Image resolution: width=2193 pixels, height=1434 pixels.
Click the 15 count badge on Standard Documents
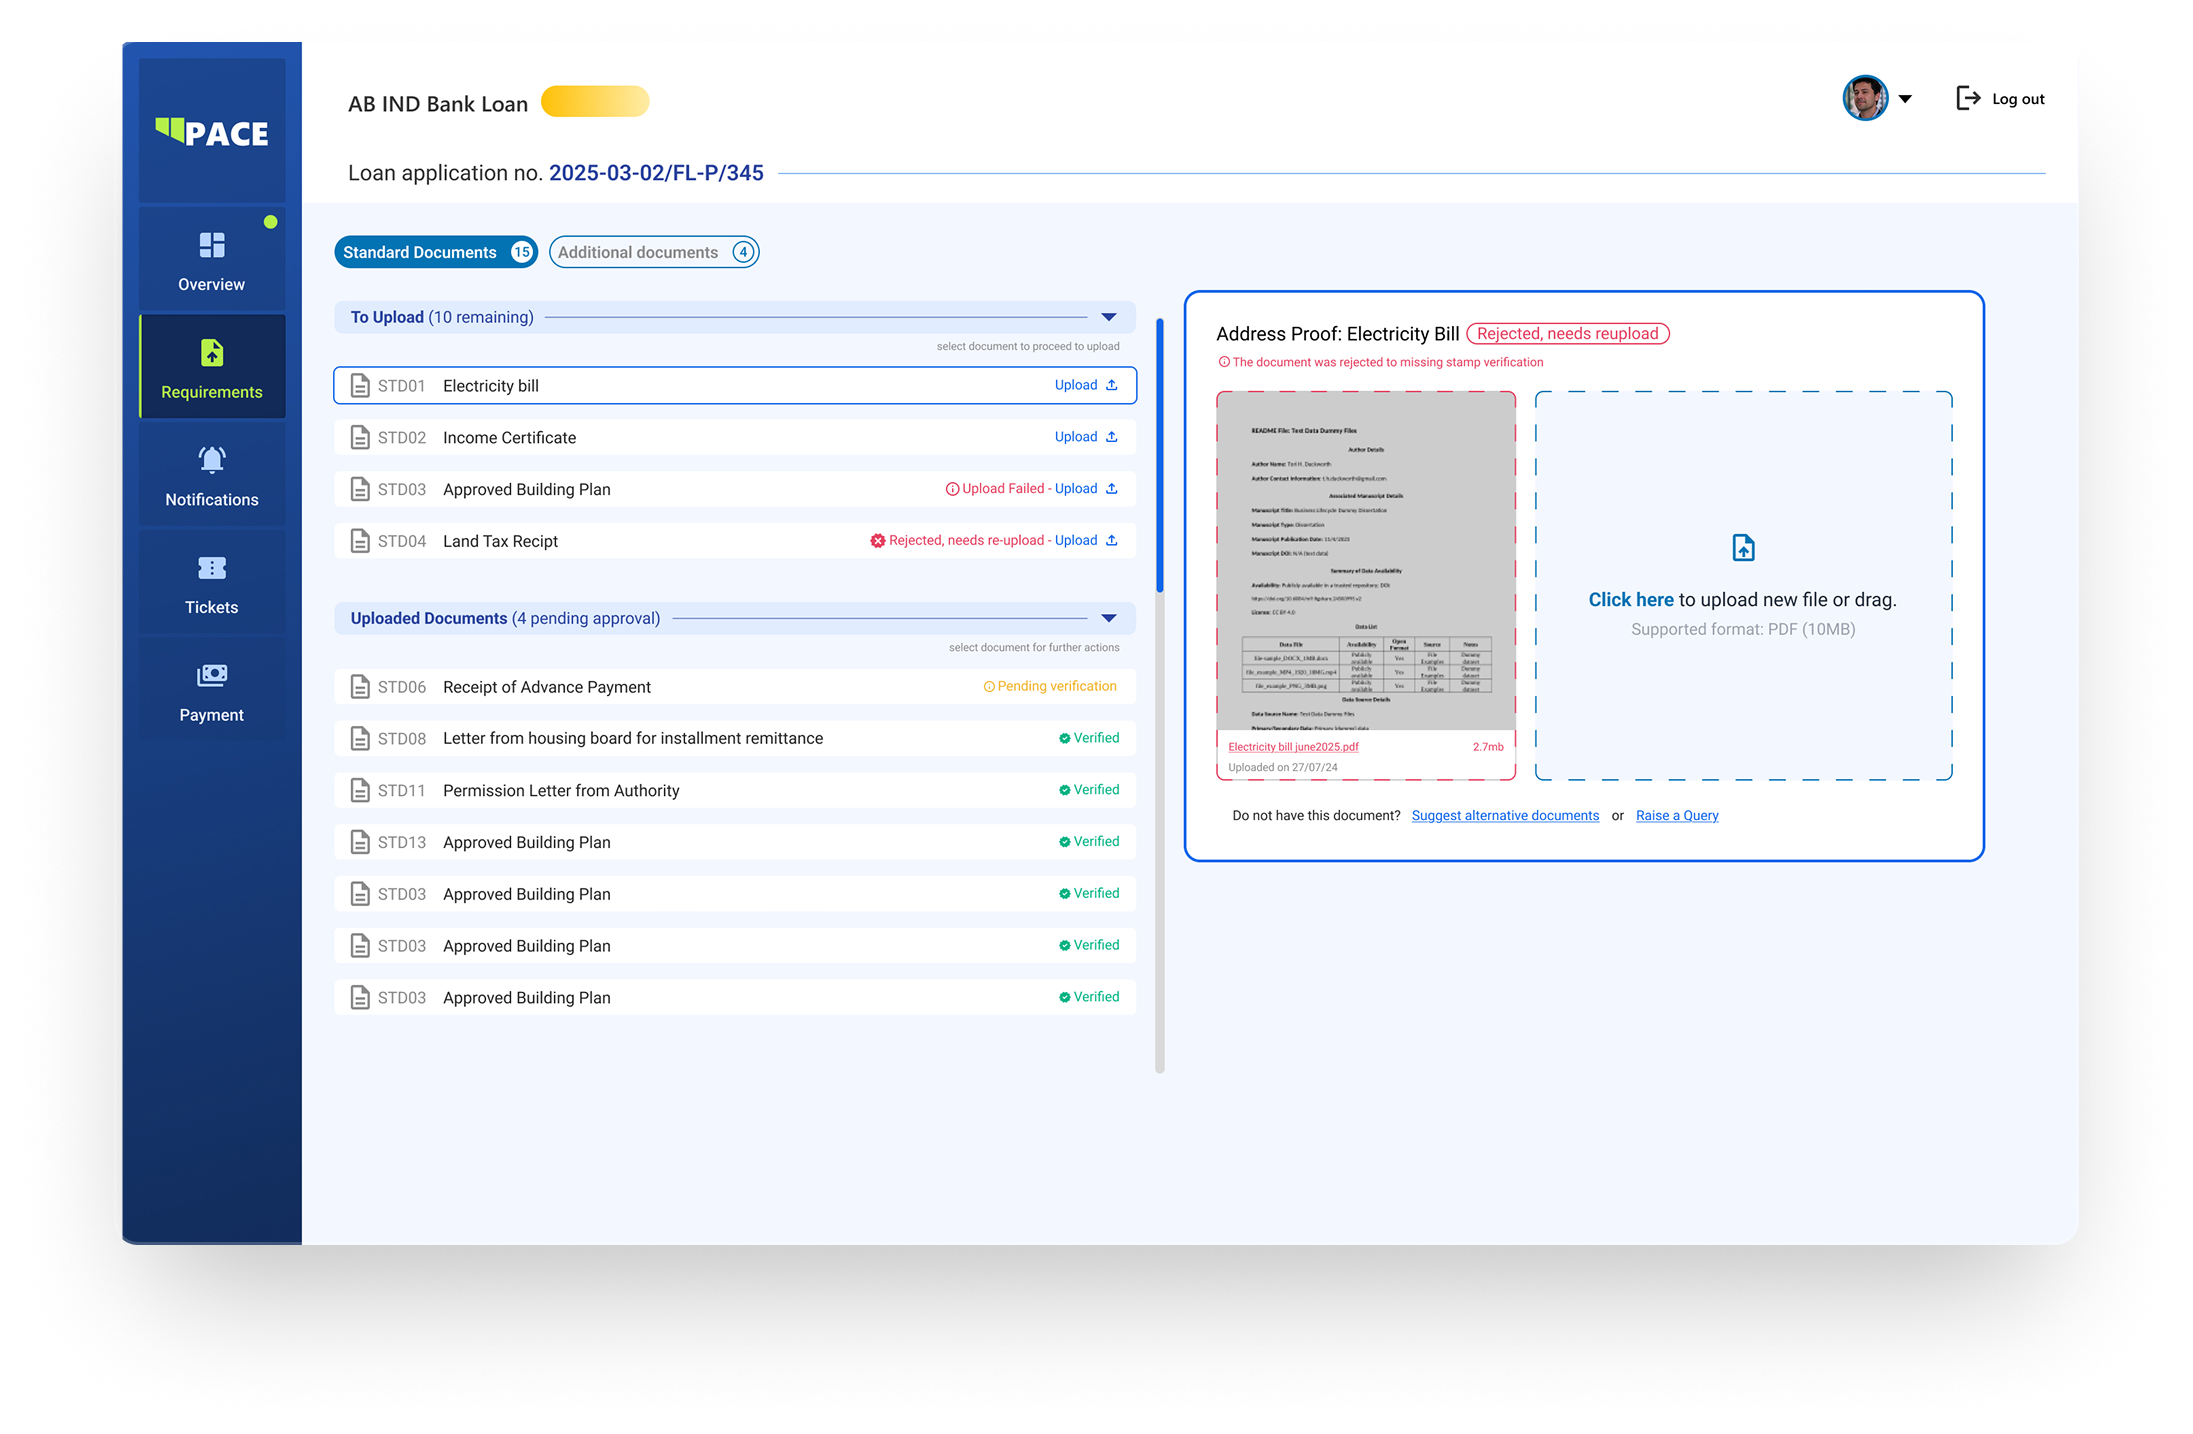pos(521,252)
